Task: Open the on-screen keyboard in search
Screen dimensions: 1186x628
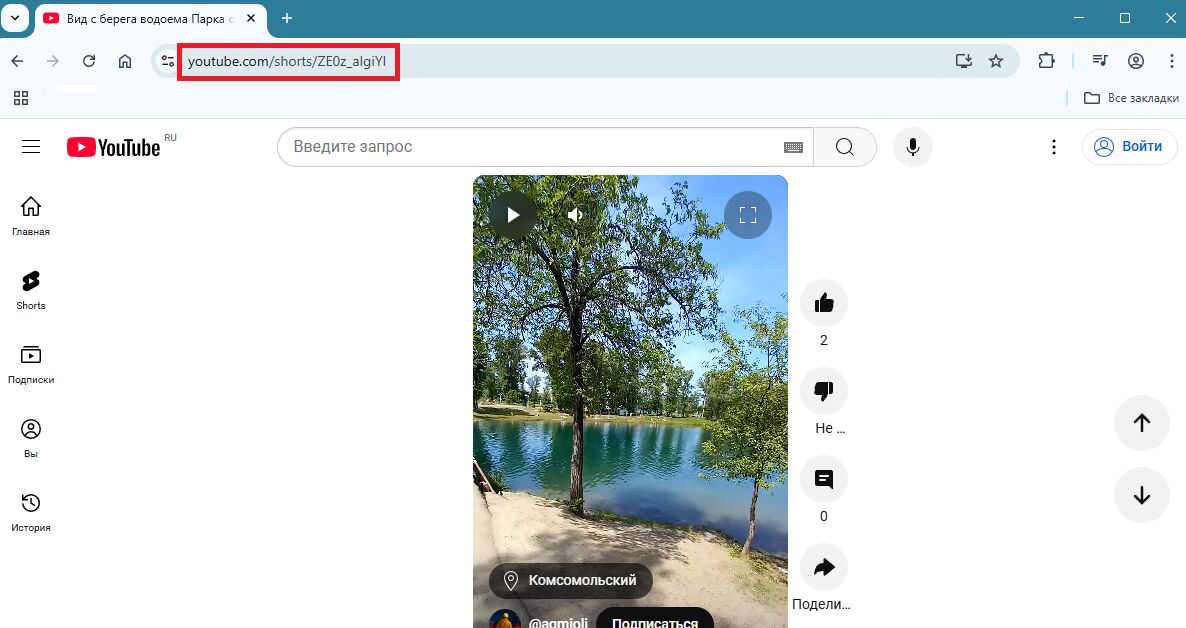Action: pos(793,147)
